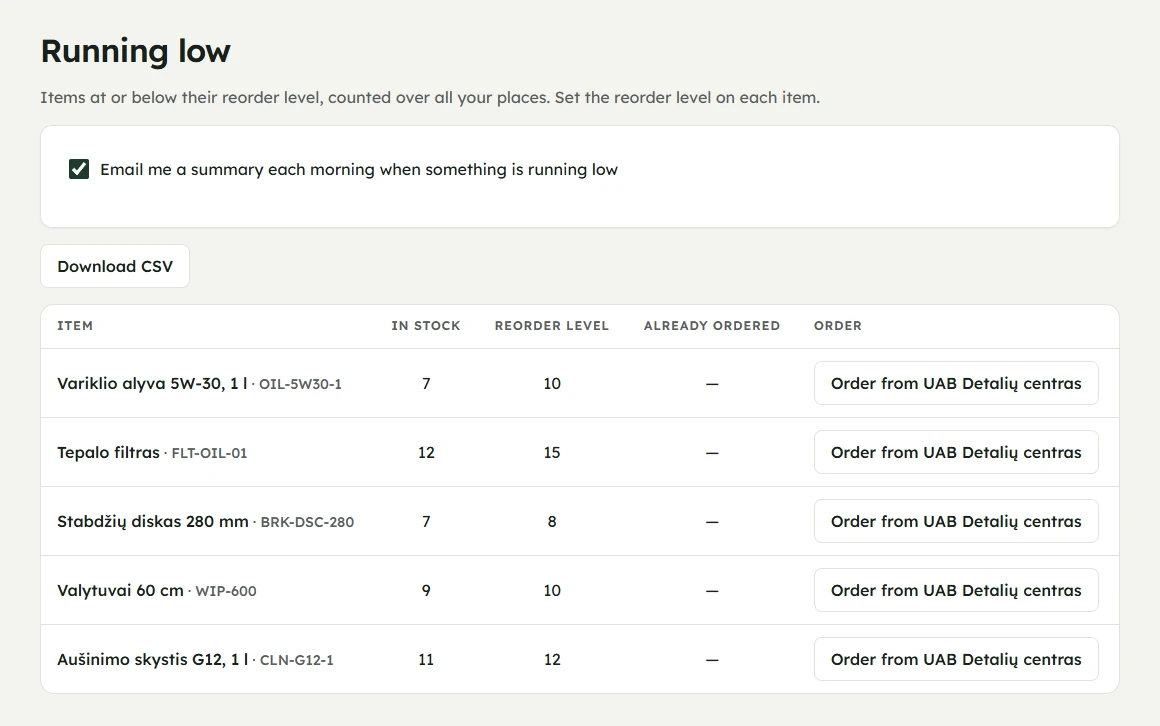Order Variklio alyva 5W-30 from UAB Detalių centras
1160x726 pixels.
point(956,383)
